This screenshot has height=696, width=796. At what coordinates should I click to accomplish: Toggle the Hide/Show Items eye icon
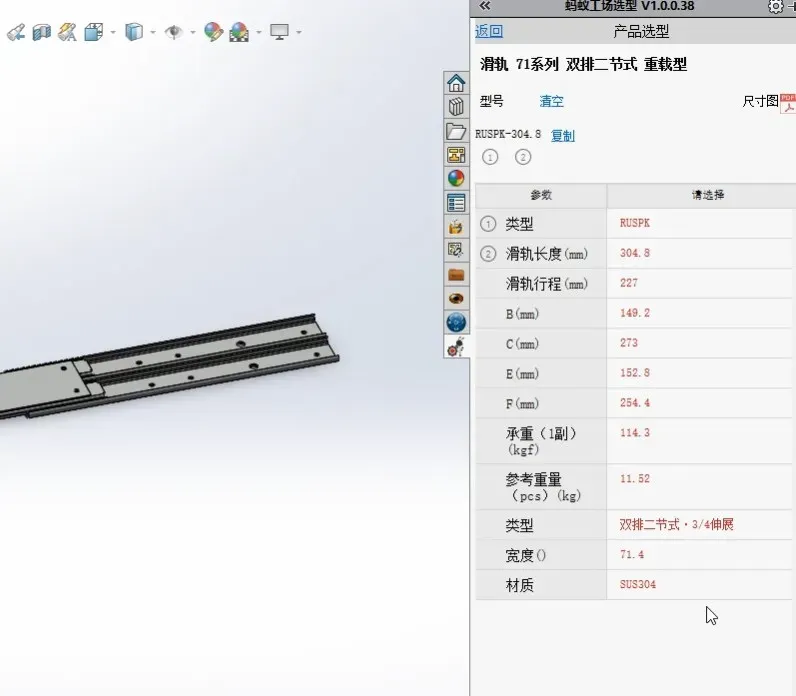(174, 32)
